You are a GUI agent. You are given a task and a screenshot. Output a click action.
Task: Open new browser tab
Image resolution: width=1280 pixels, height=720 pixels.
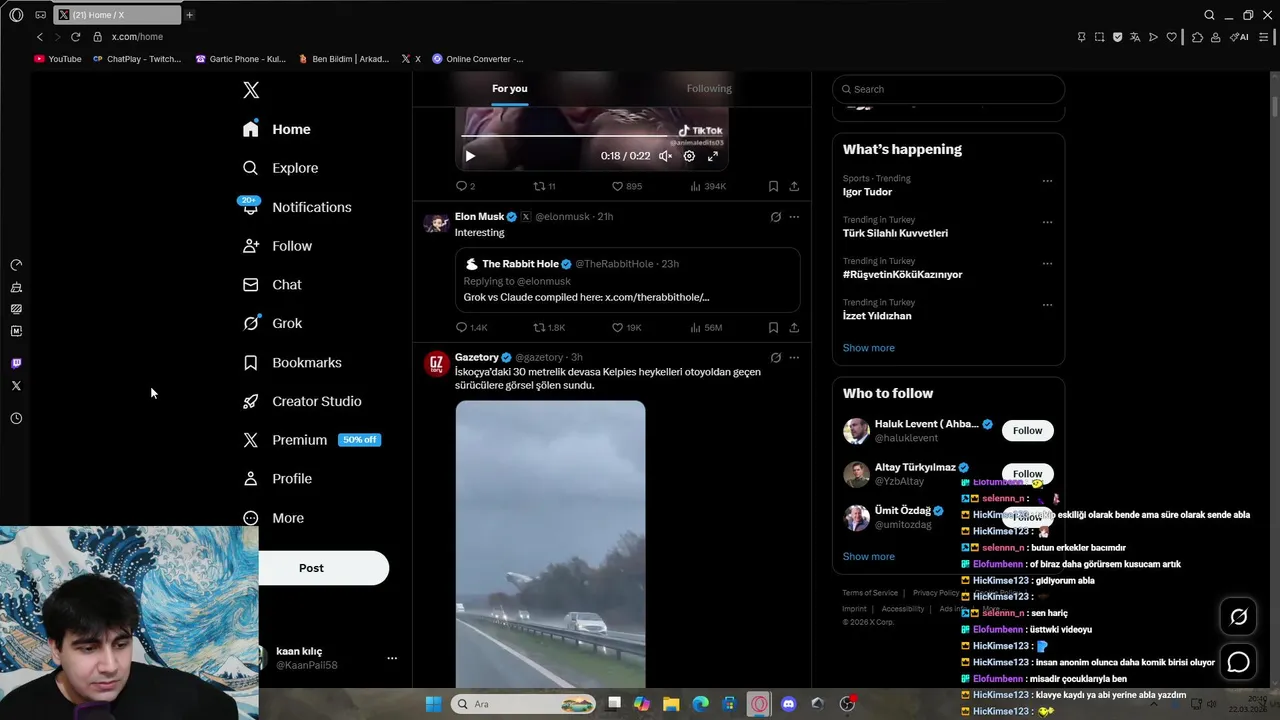pyautogui.click(x=189, y=15)
